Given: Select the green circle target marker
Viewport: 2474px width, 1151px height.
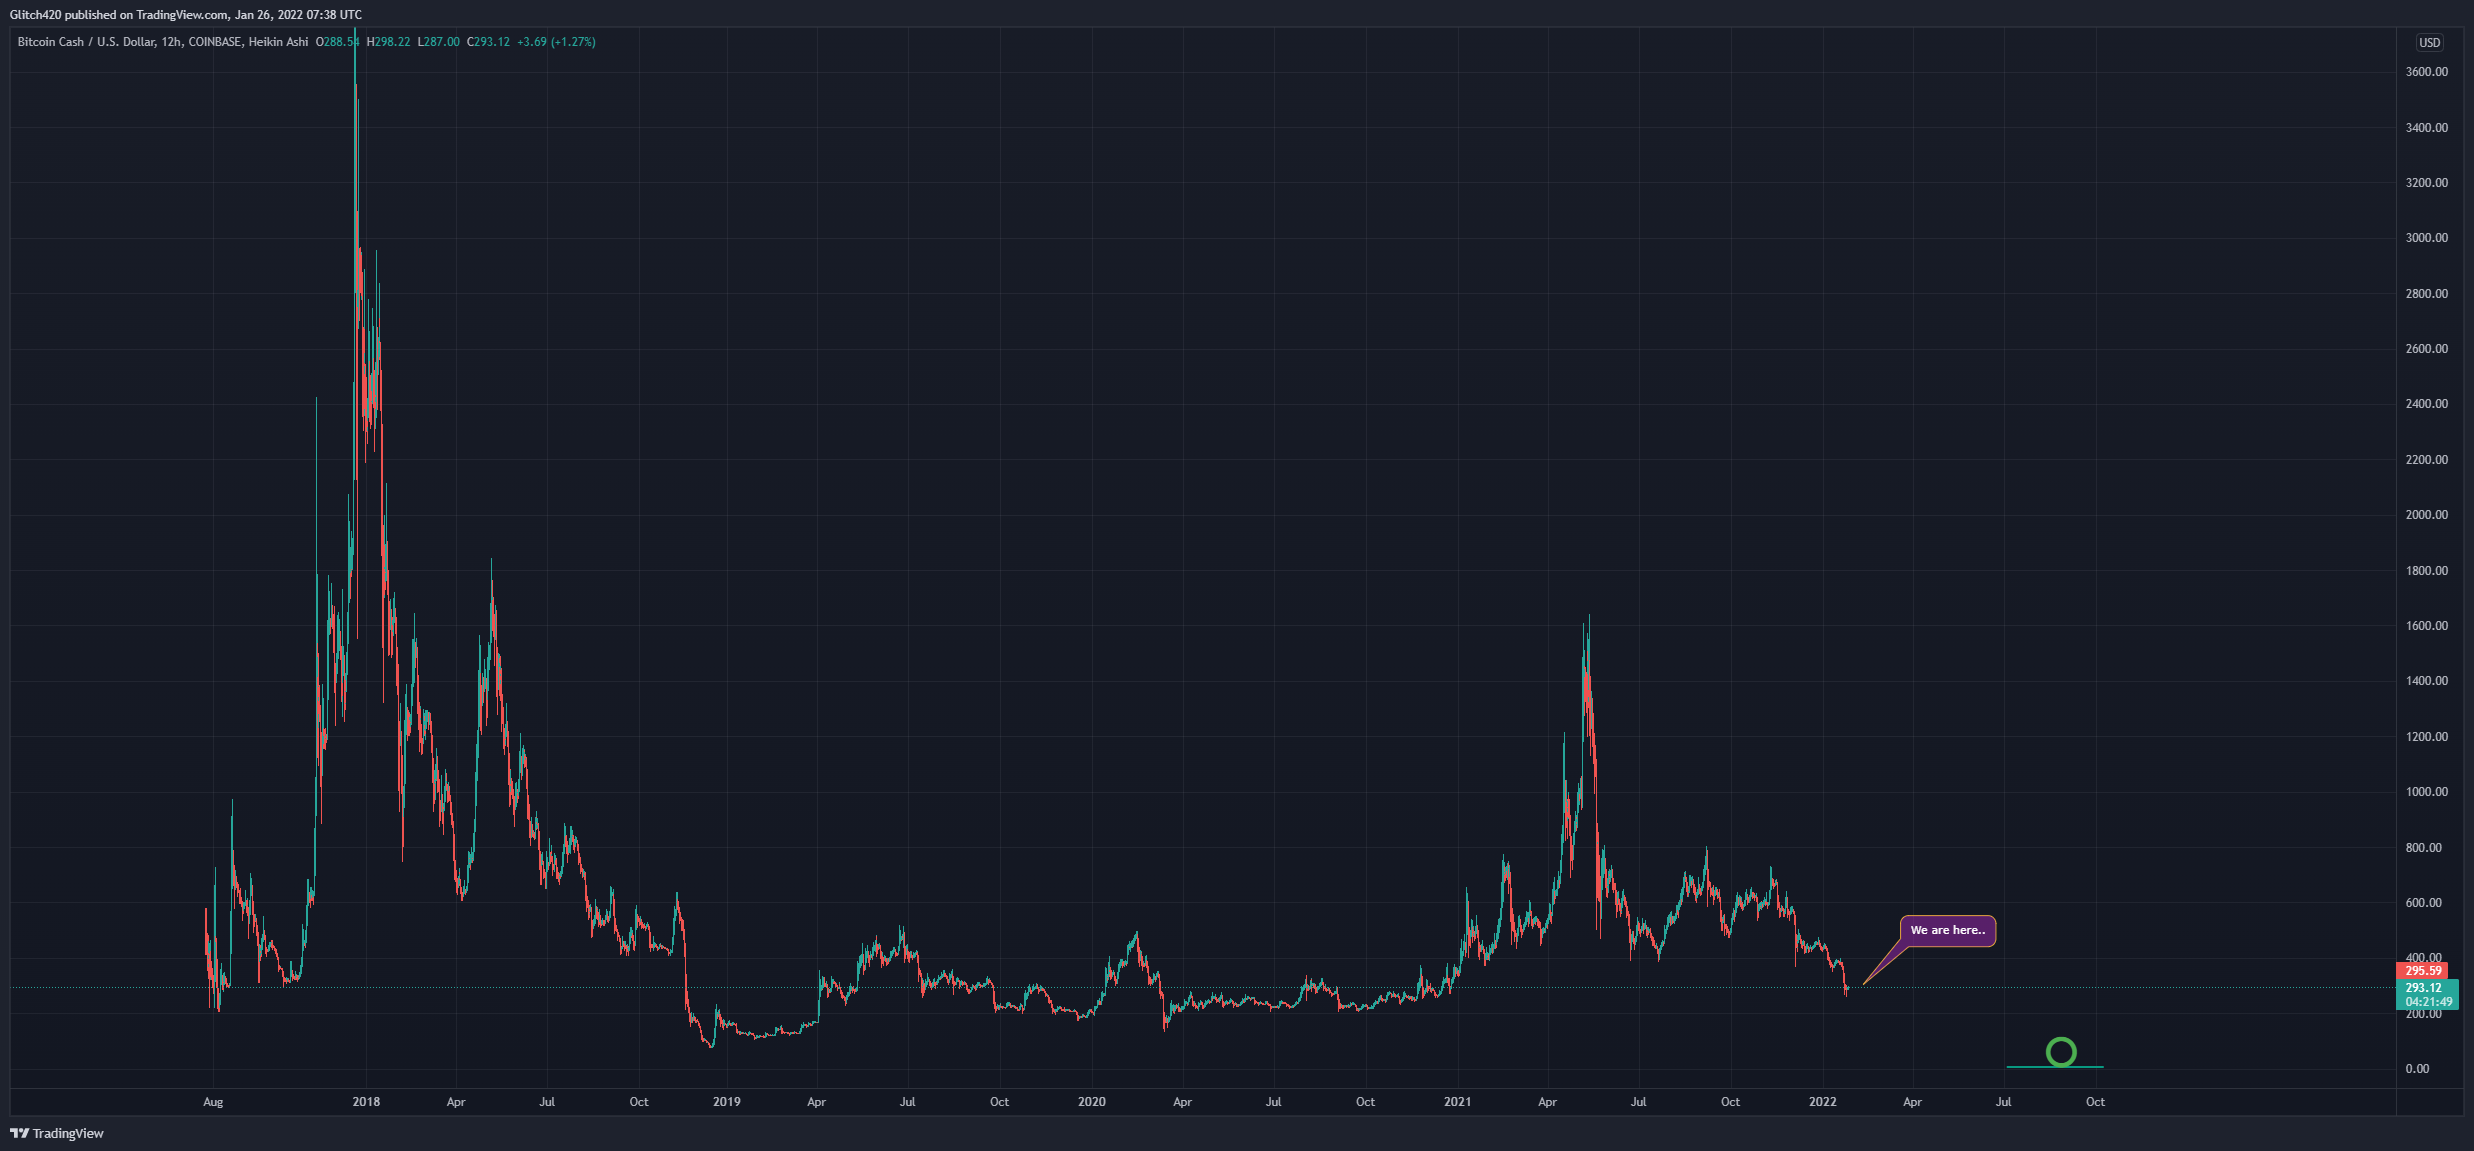Looking at the screenshot, I should coord(2061,1051).
